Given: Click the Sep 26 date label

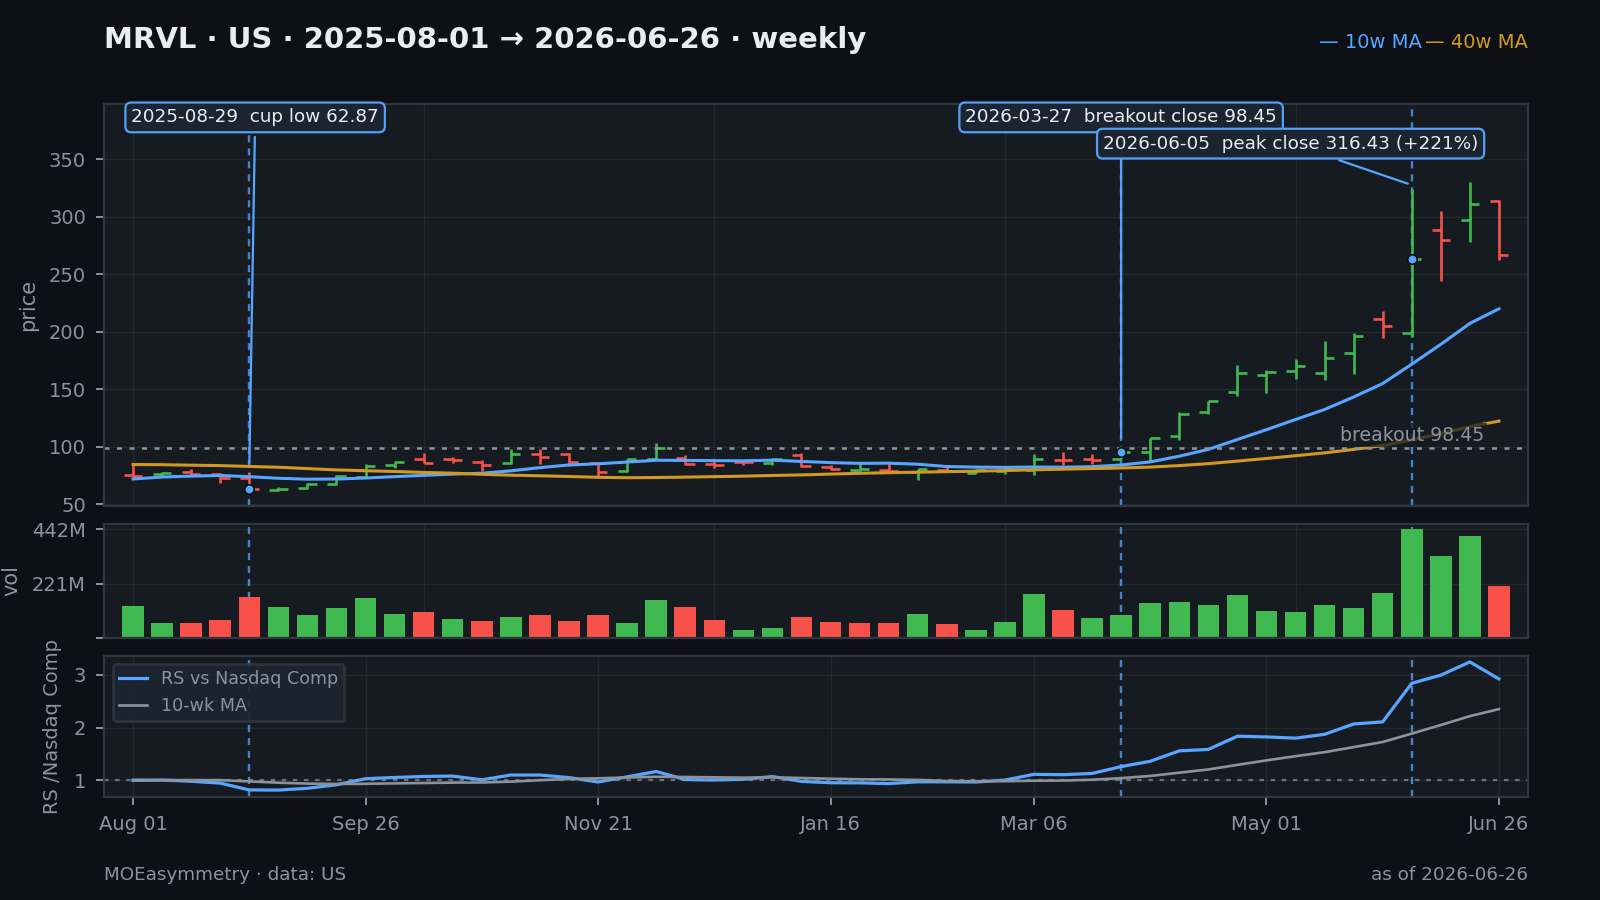Looking at the screenshot, I should coord(365,824).
